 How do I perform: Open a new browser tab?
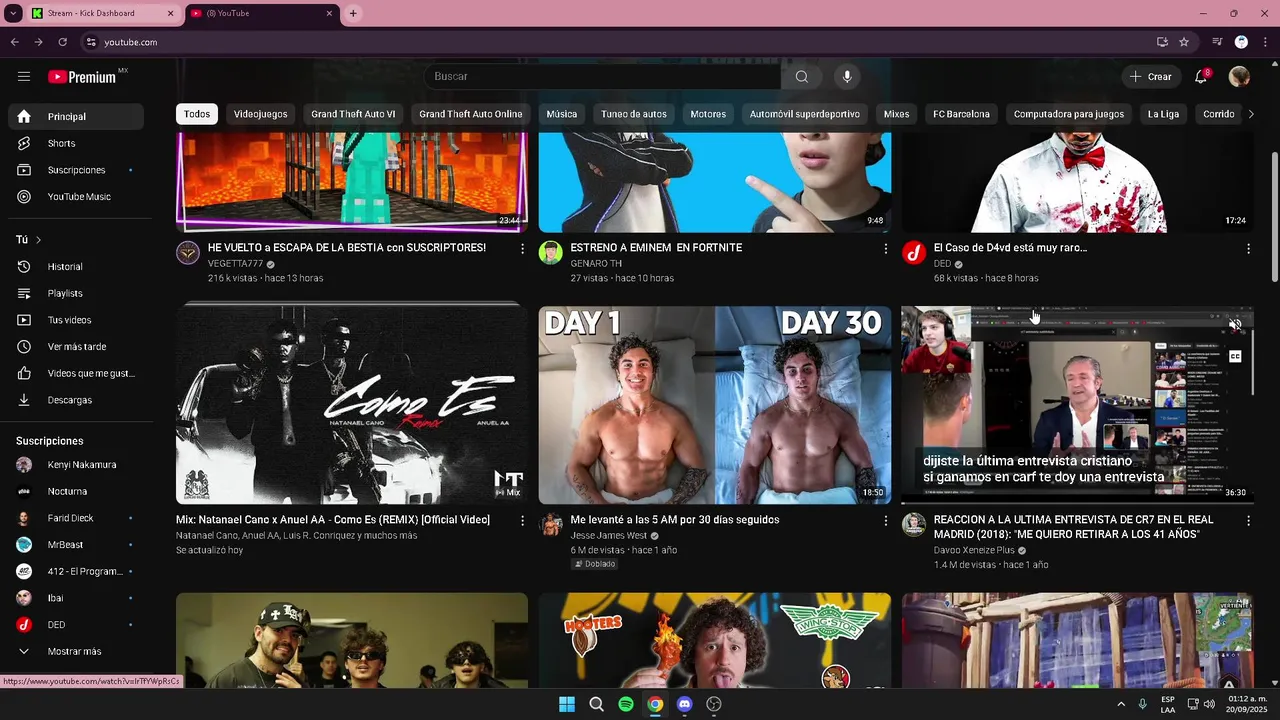[353, 13]
